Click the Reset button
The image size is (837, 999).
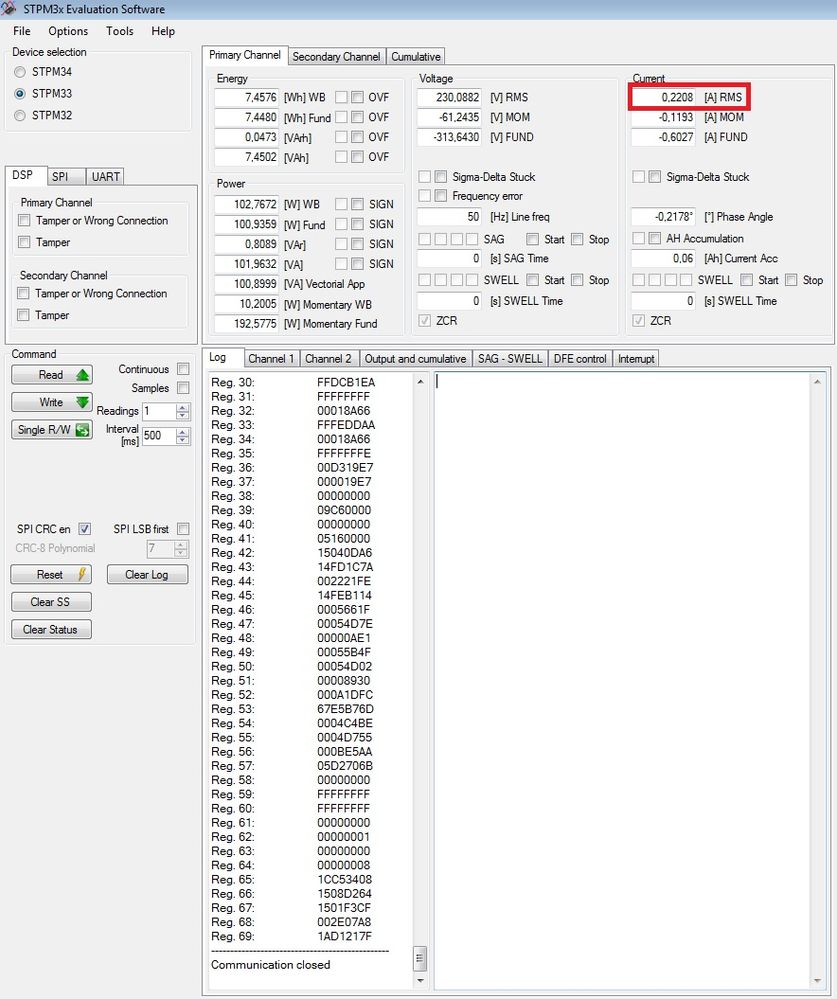(x=51, y=575)
